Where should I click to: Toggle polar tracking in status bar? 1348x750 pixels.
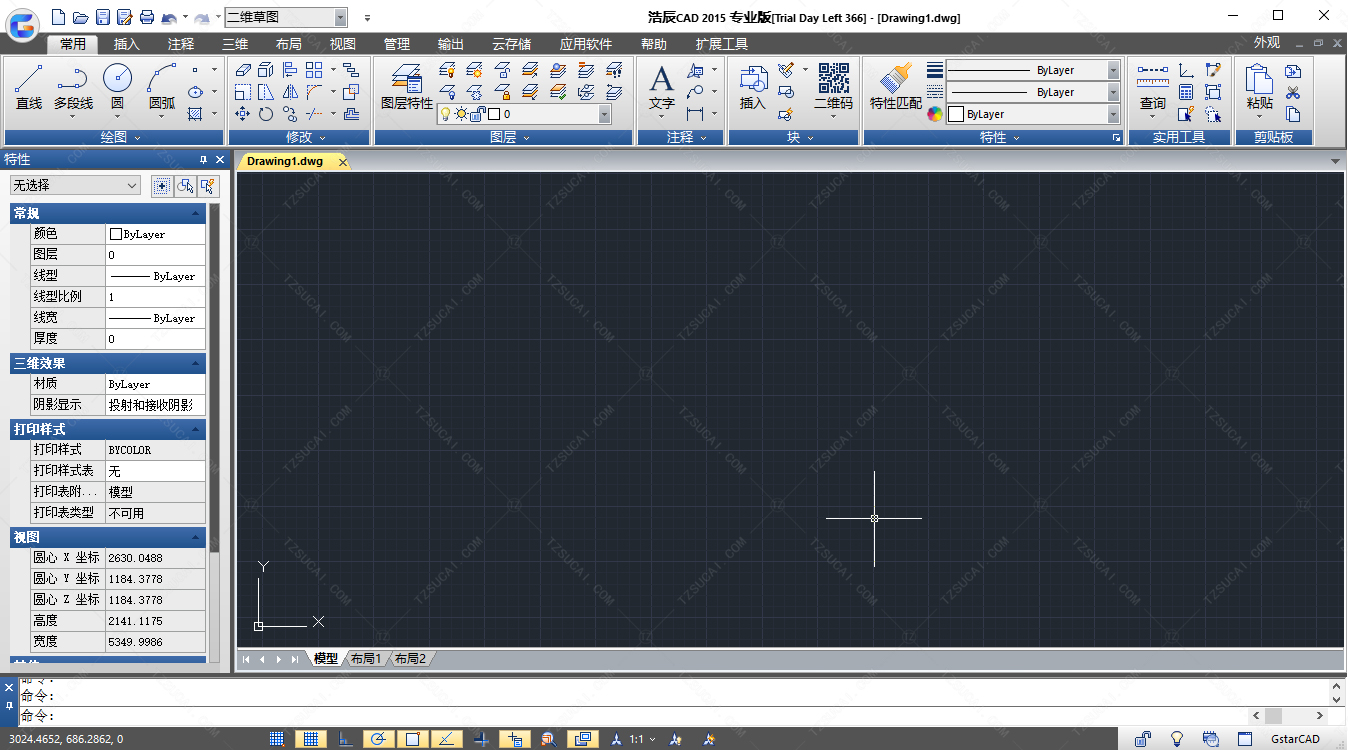378,739
